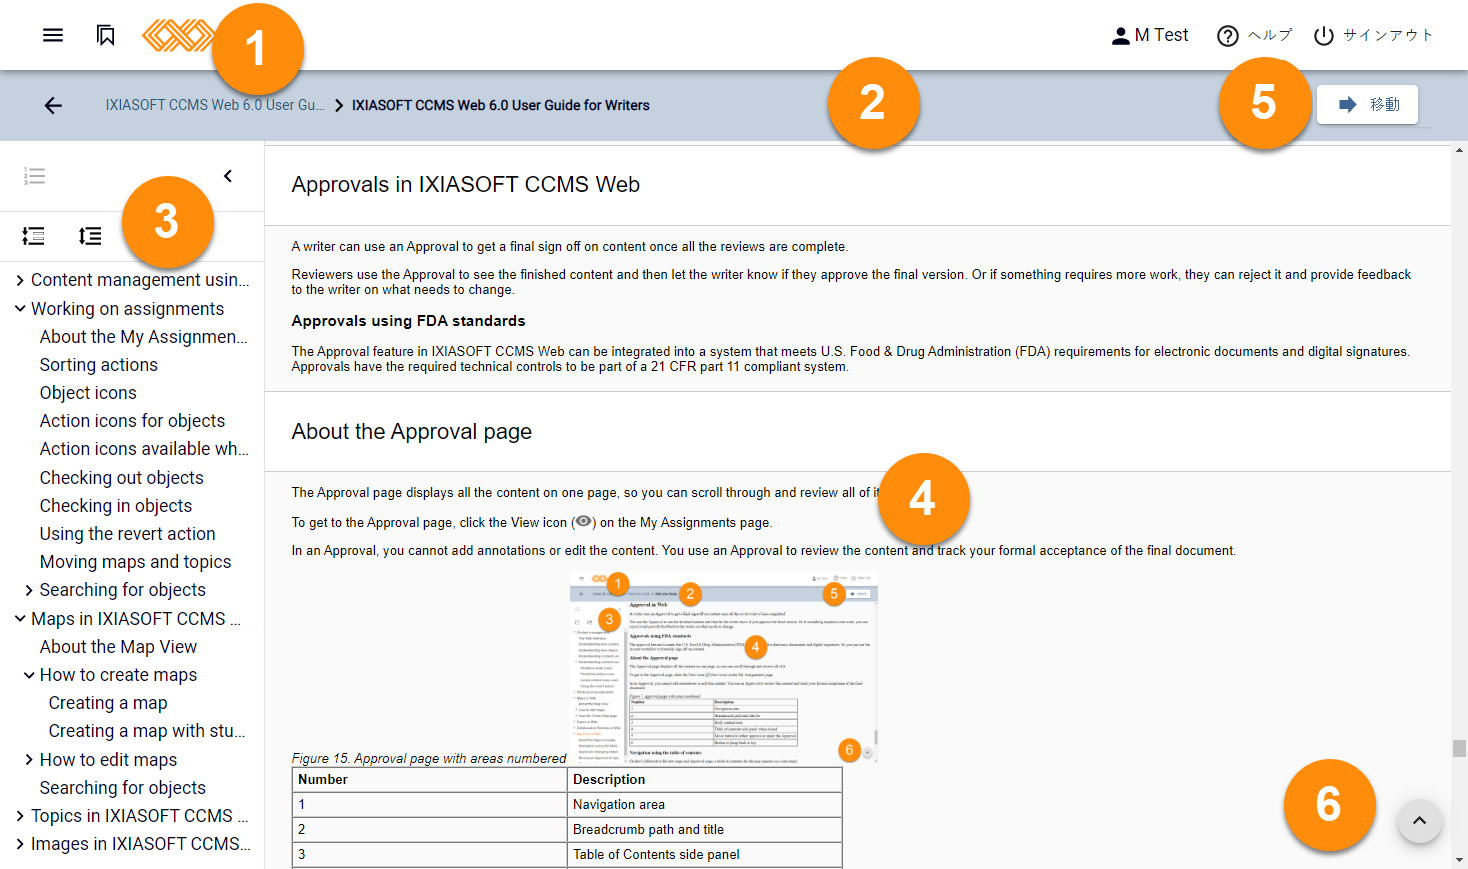Open Action icons for objects topic
This screenshot has width=1468, height=869.
pyautogui.click(x=132, y=421)
